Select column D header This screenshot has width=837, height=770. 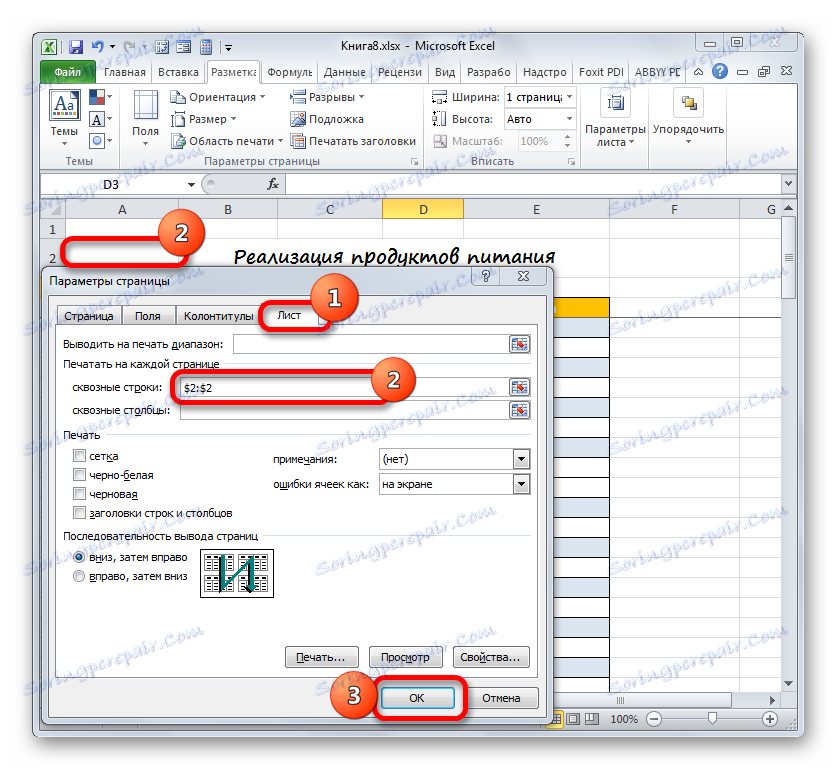(x=423, y=209)
